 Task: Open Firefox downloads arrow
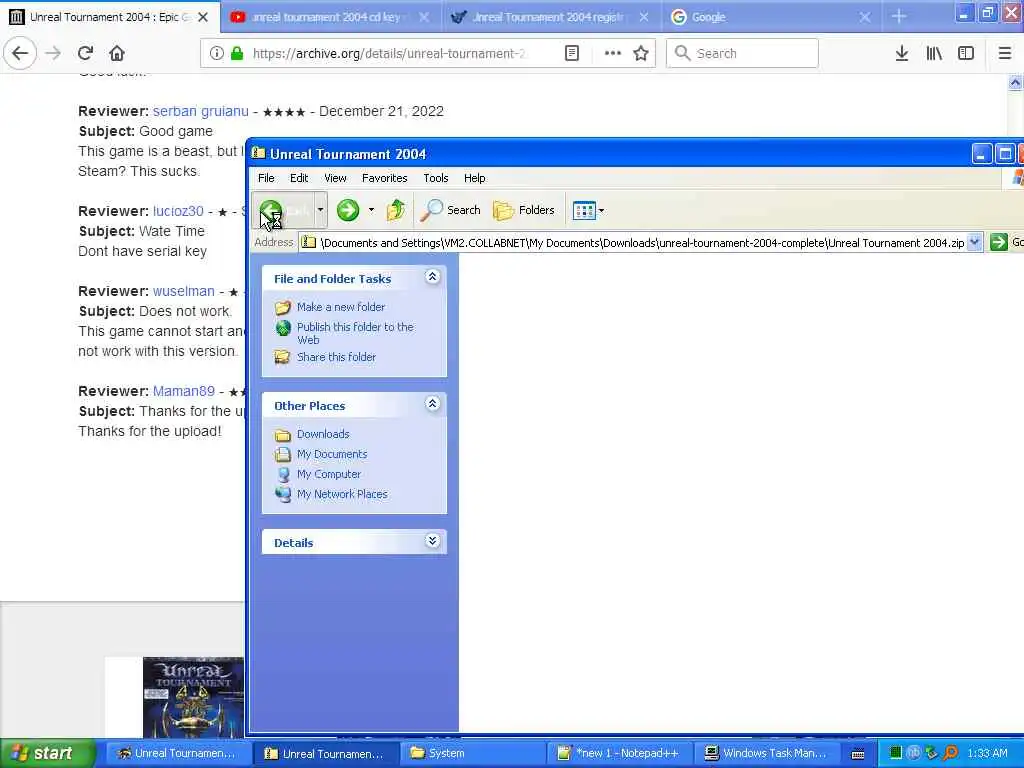coord(901,53)
